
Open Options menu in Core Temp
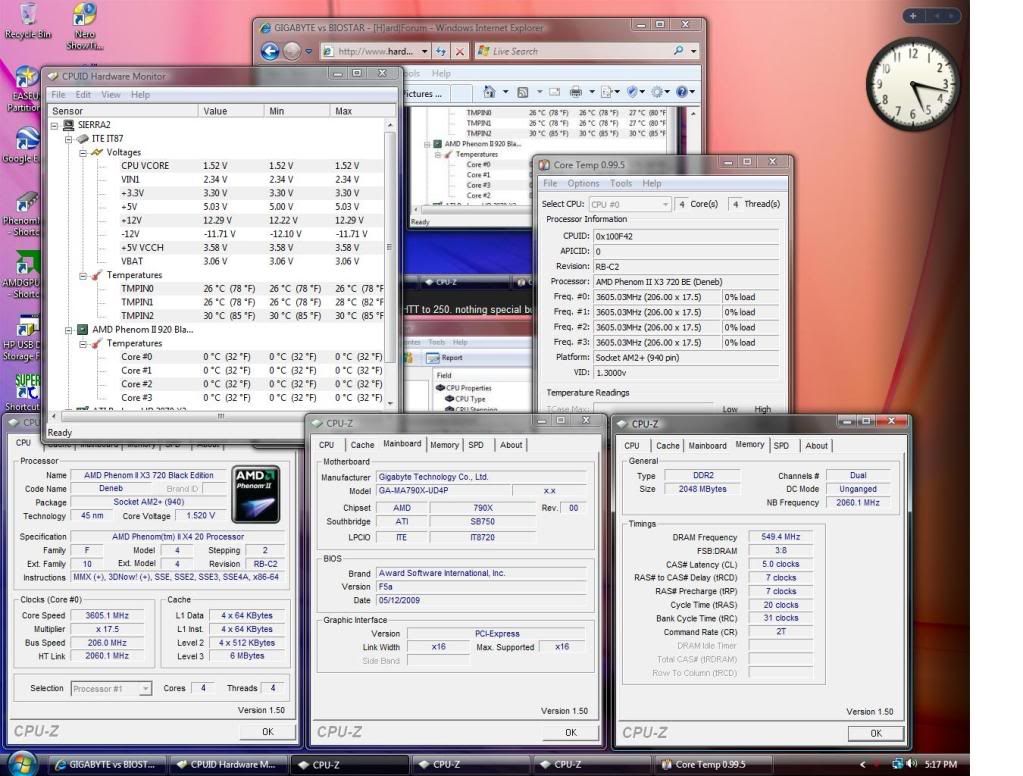coord(583,183)
